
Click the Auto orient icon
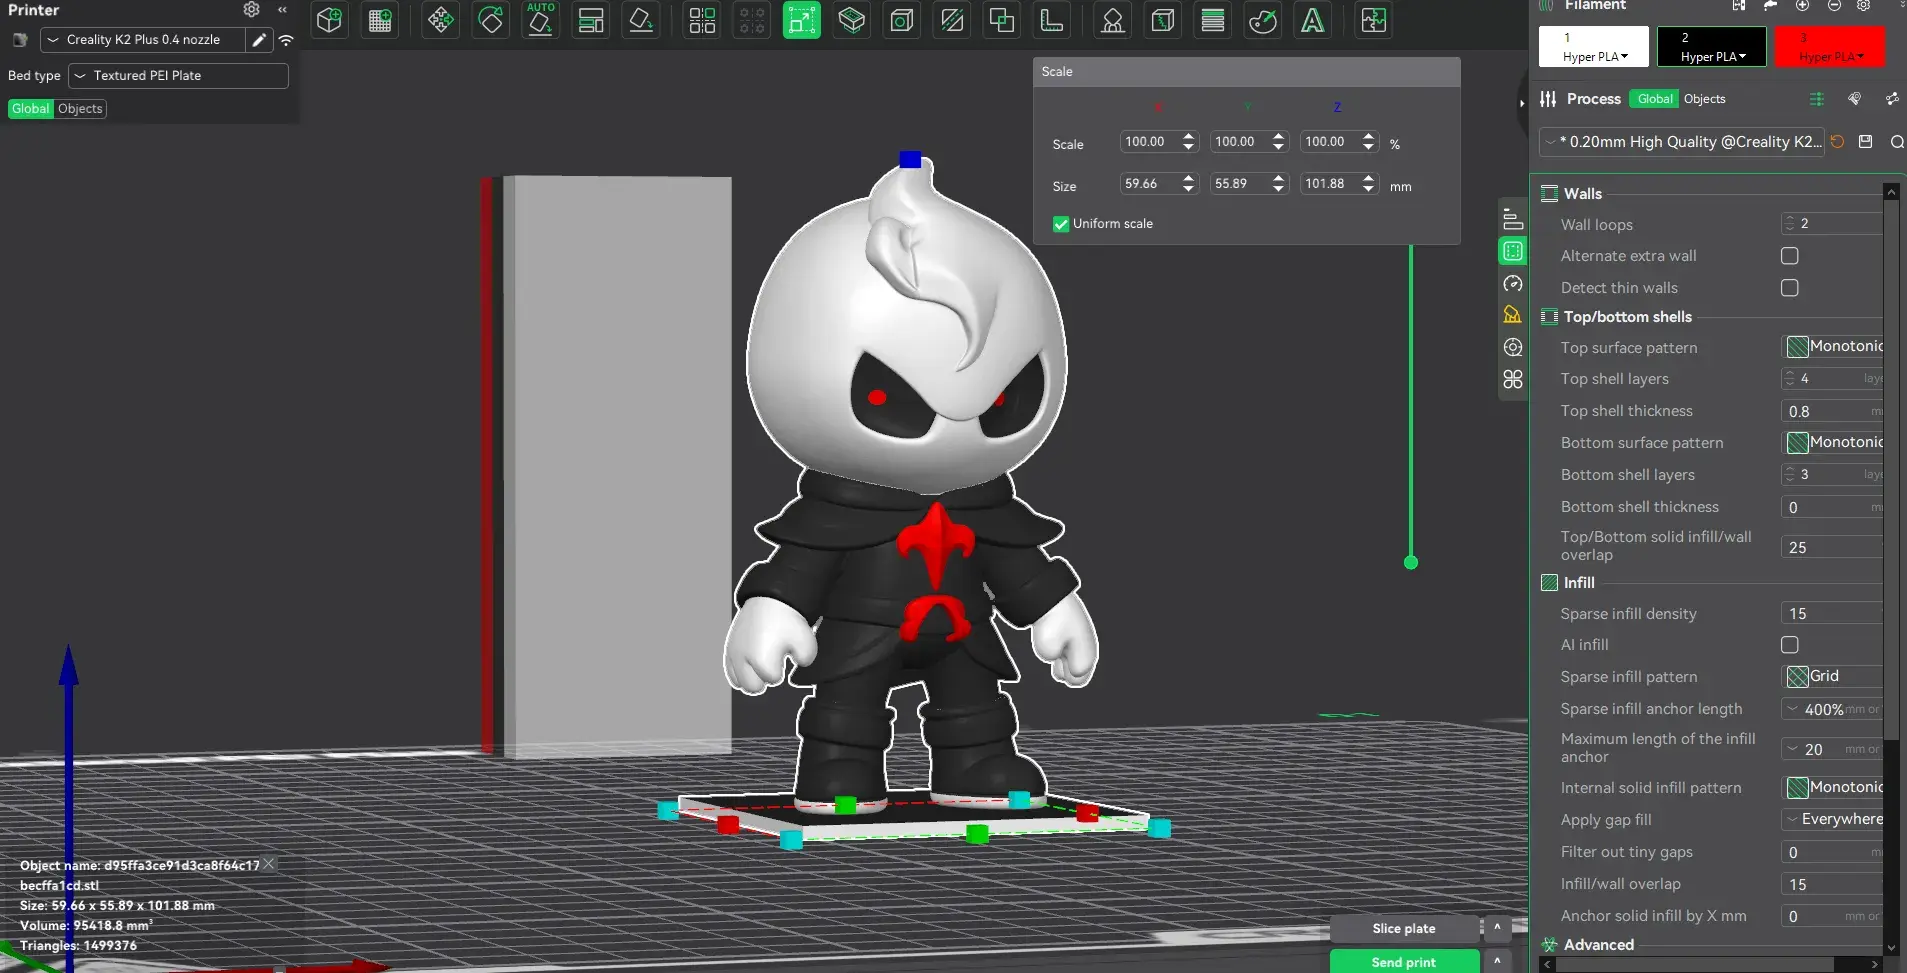tap(541, 20)
